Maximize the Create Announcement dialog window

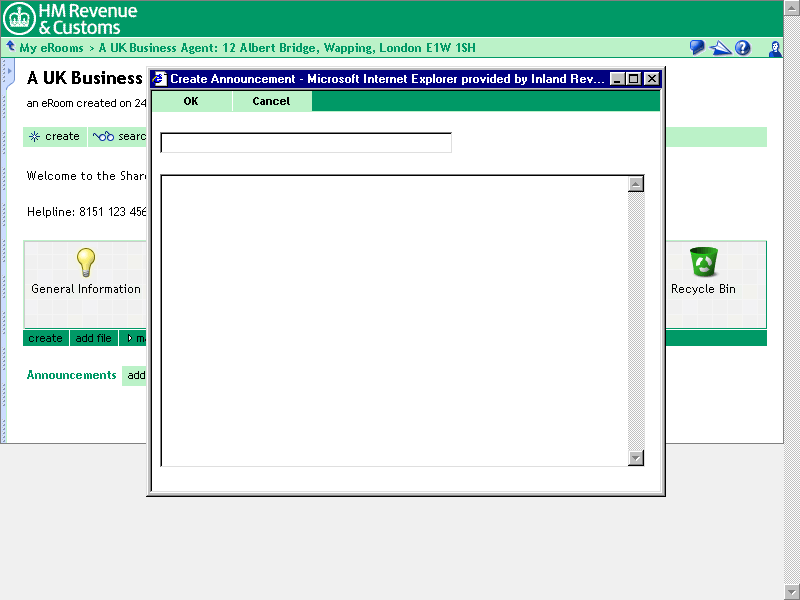point(634,79)
